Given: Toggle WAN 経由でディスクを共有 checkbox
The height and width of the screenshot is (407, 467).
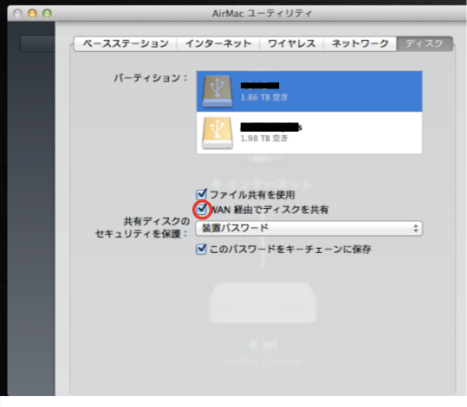Looking at the screenshot, I should pyautogui.click(x=201, y=210).
